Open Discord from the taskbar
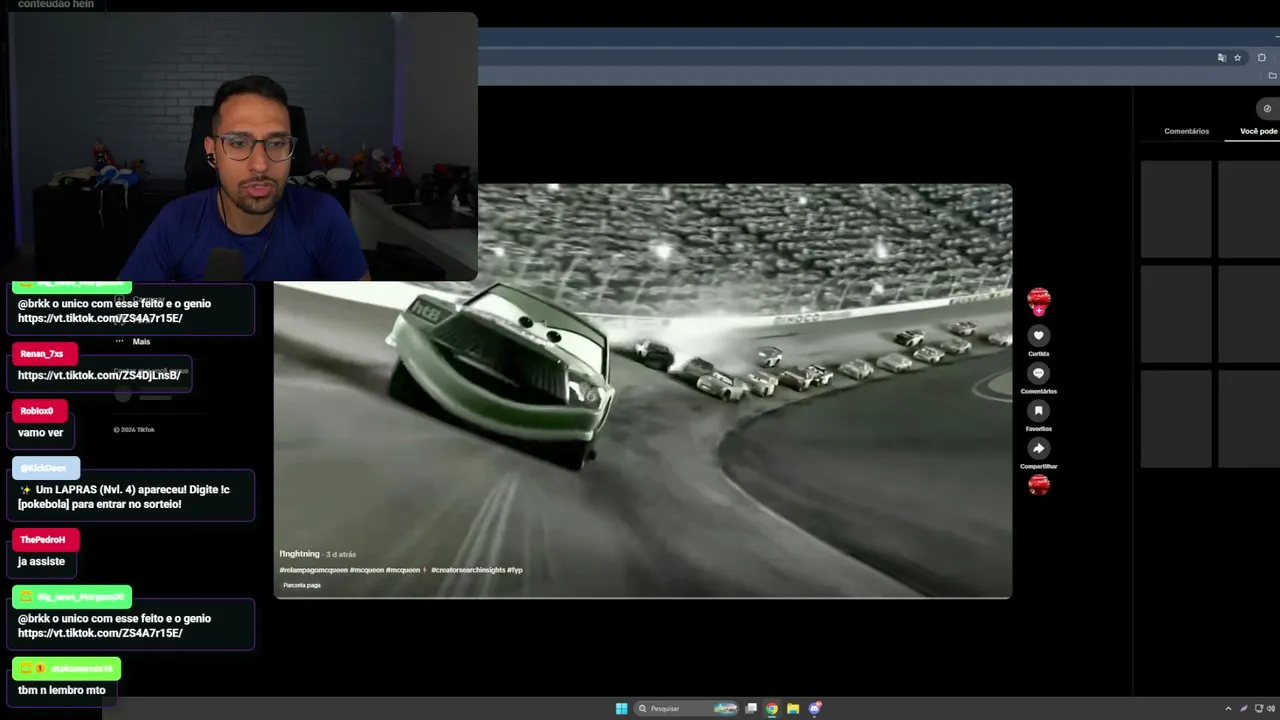The width and height of the screenshot is (1280, 720). 815,709
